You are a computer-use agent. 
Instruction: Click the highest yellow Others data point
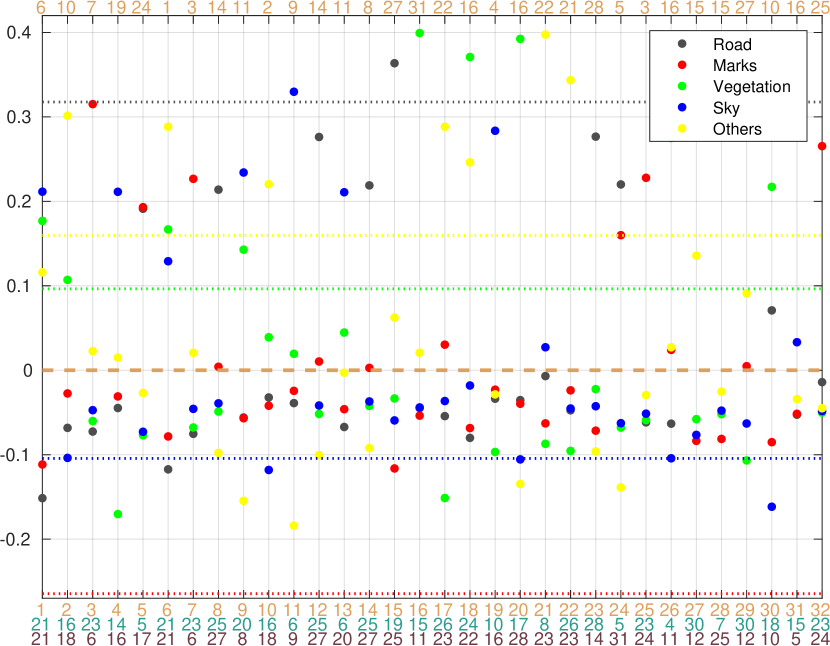coord(545,35)
